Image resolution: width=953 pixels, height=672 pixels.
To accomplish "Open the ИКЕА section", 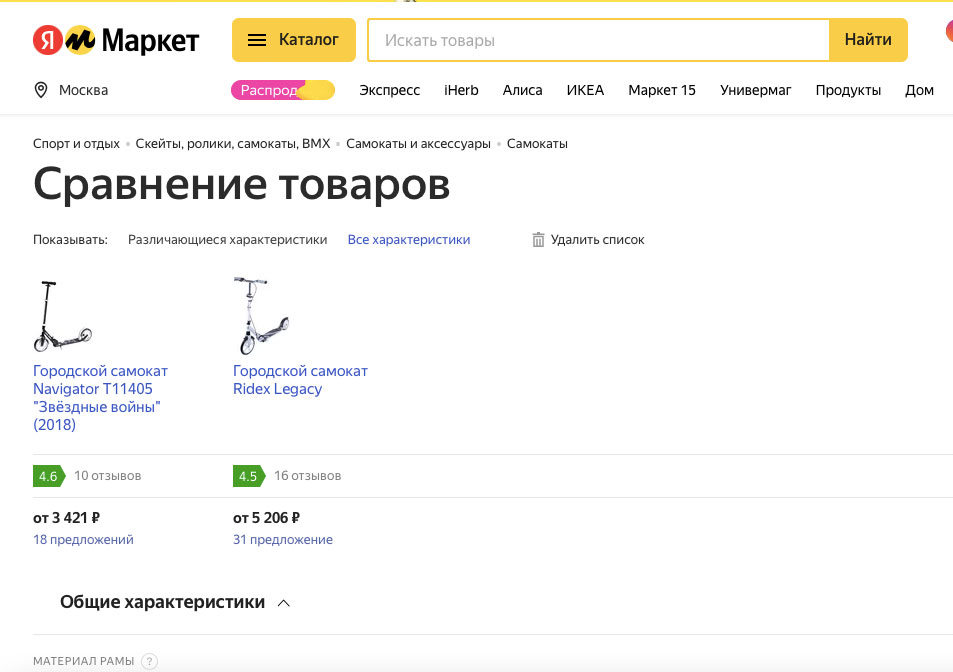I will 585,90.
